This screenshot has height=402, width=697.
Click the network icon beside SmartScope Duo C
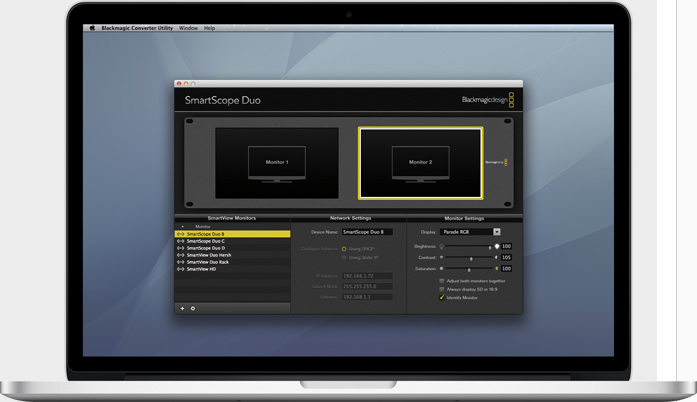point(180,241)
